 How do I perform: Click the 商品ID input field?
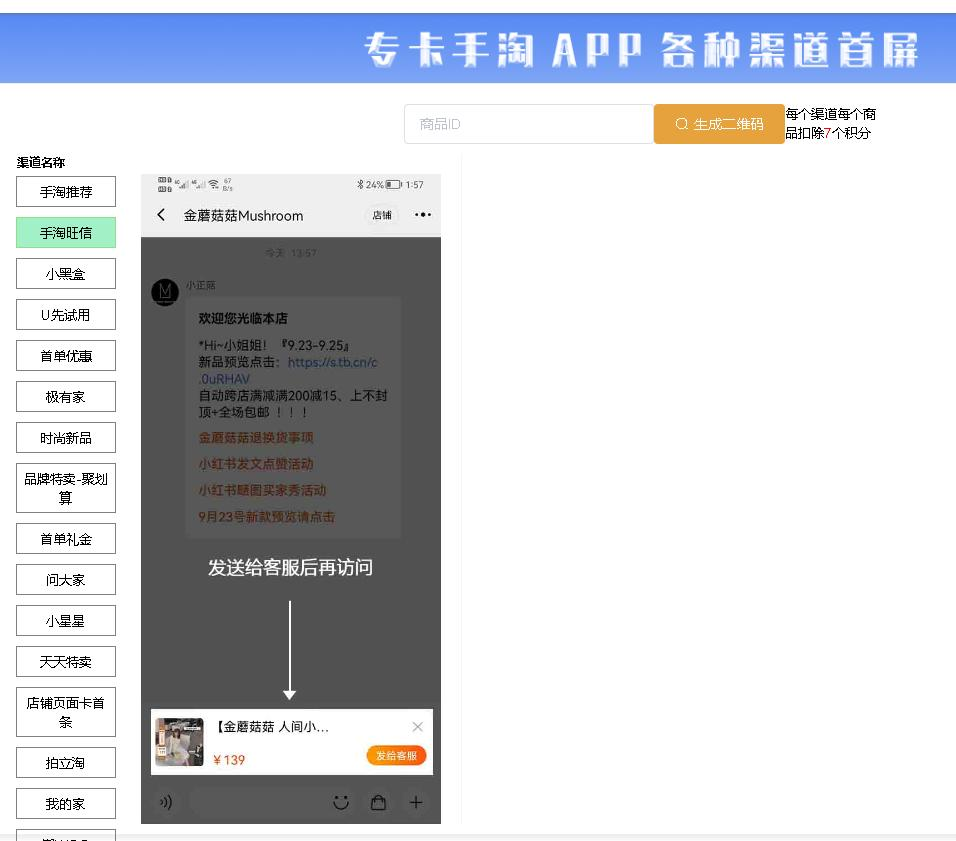[x=529, y=124]
